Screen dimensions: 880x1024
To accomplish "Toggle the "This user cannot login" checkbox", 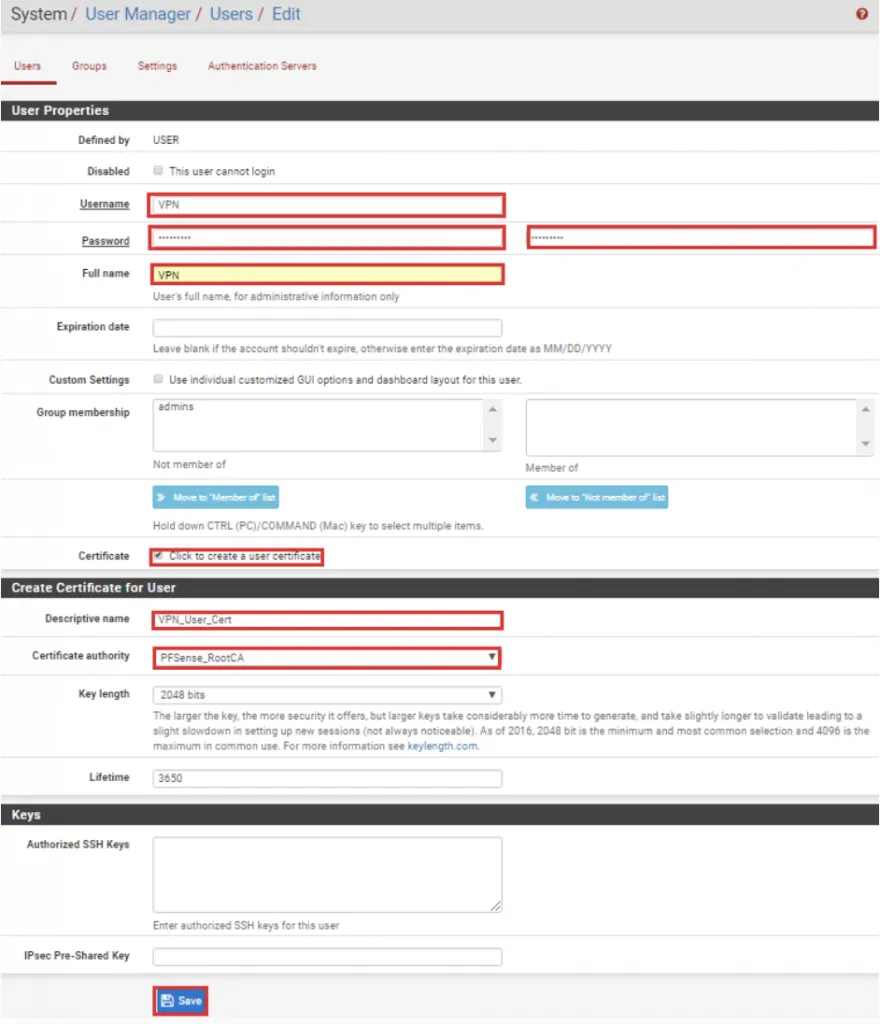I will tap(159, 171).
